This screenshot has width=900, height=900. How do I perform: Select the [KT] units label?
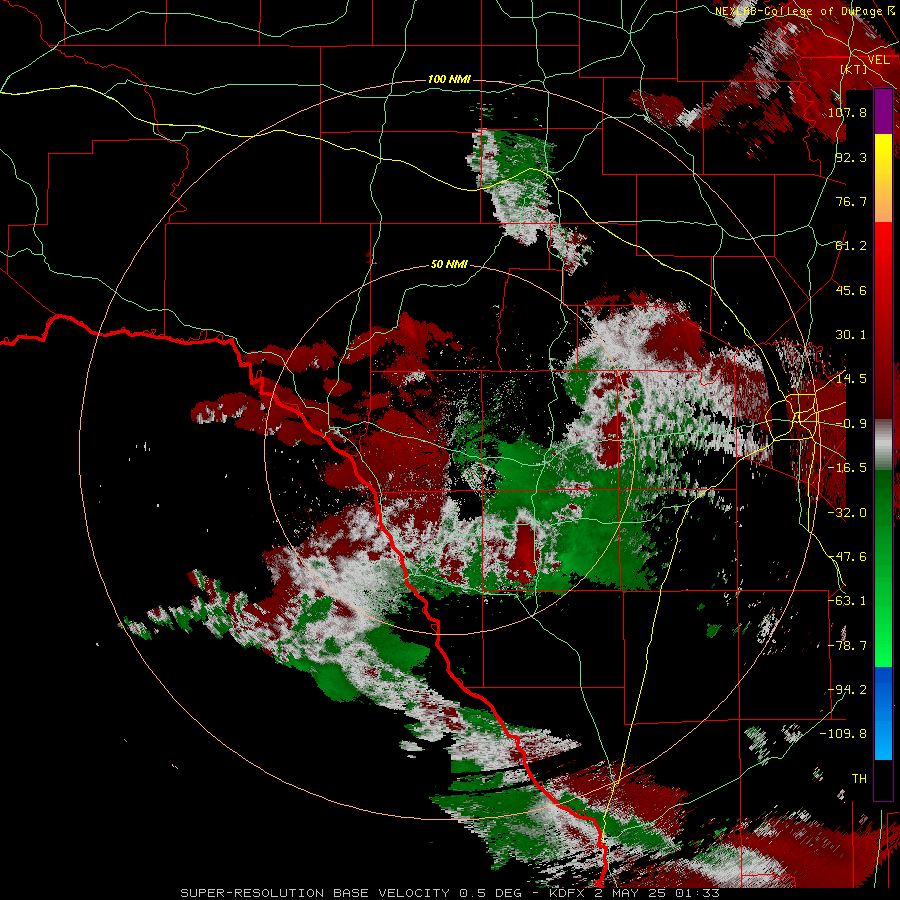pyautogui.click(x=854, y=69)
